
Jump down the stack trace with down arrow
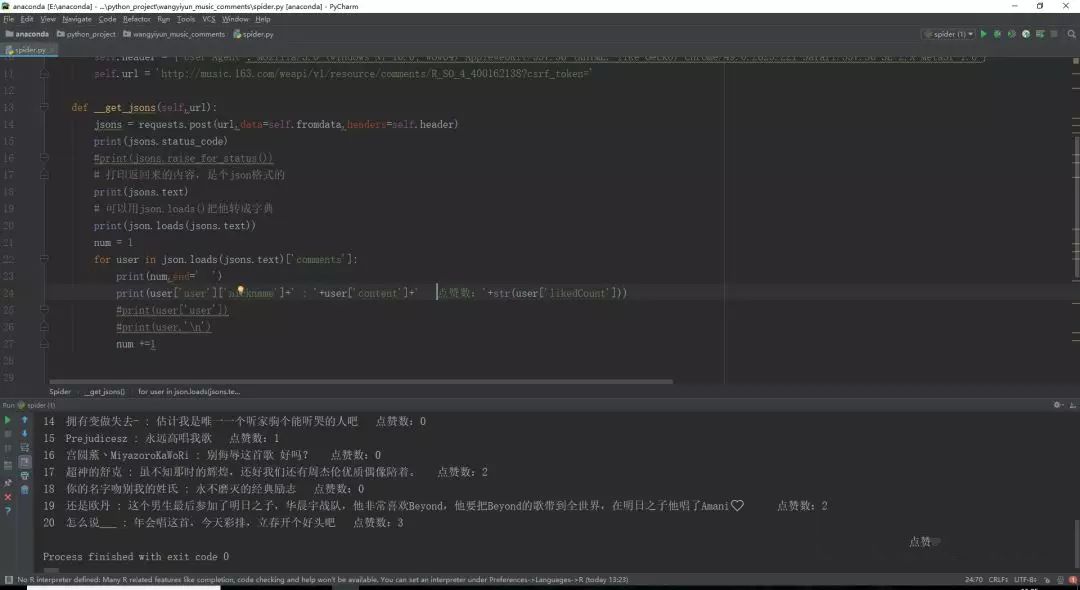[25, 433]
